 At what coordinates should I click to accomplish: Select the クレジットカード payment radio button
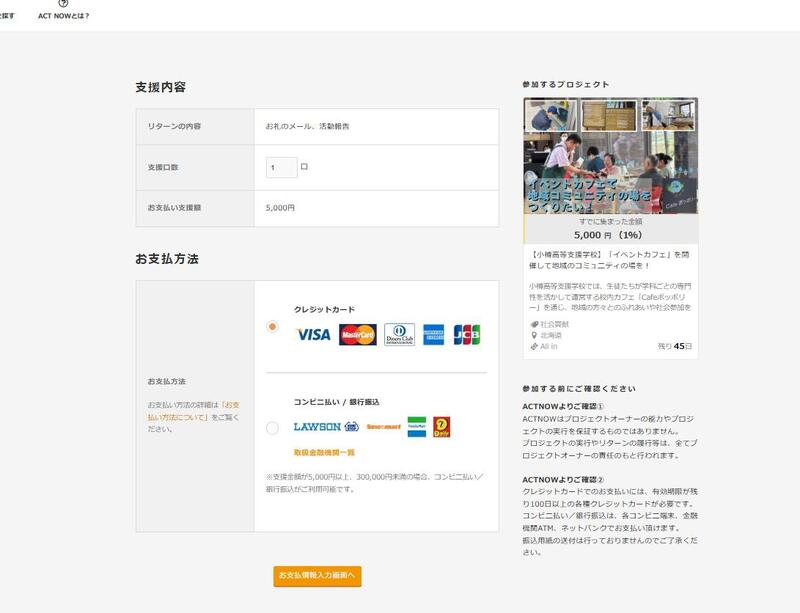click(x=272, y=327)
